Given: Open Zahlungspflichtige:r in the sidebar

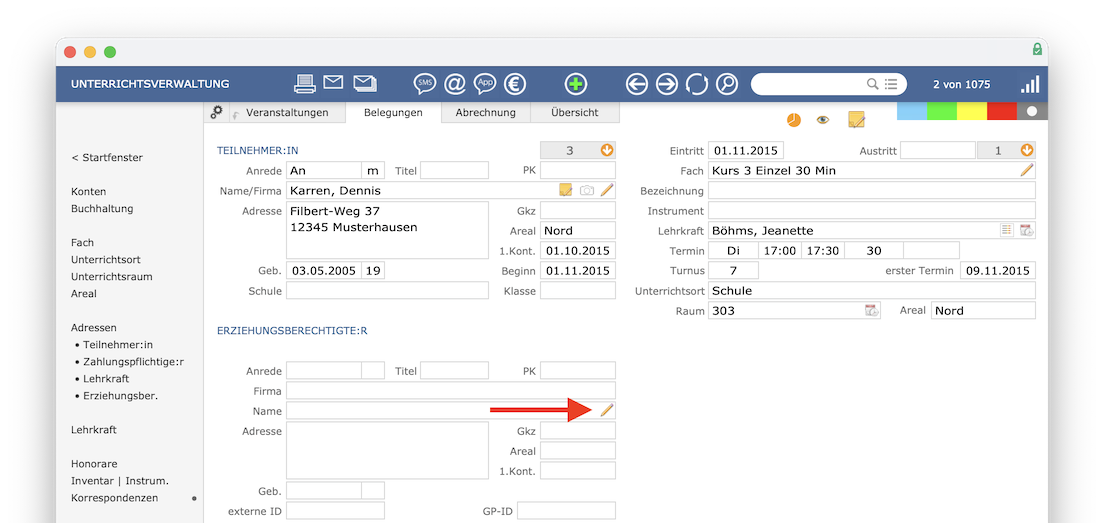Looking at the screenshot, I should pyautogui.click(x=133, y=362).
